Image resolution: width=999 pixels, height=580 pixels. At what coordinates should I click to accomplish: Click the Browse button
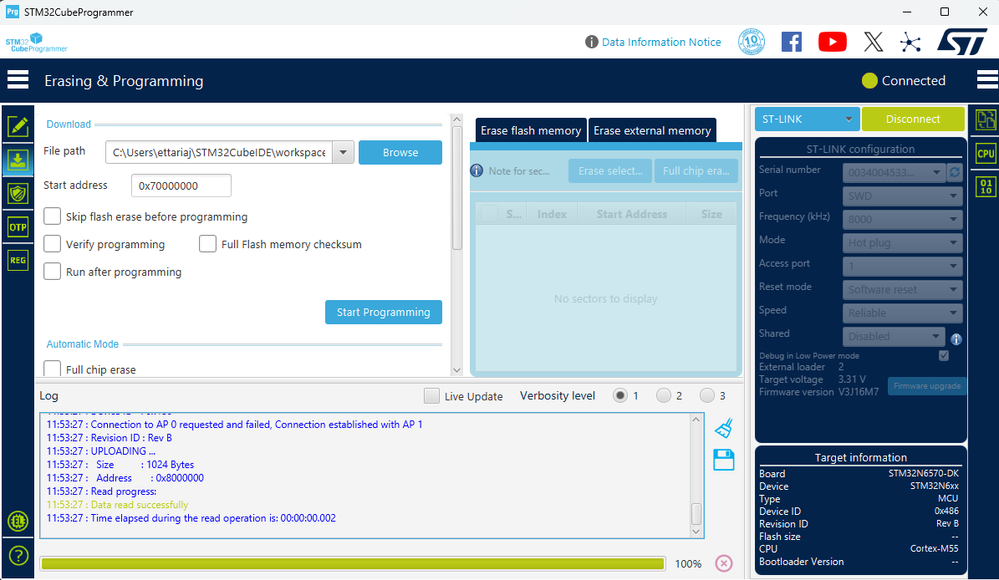[400, 152]
